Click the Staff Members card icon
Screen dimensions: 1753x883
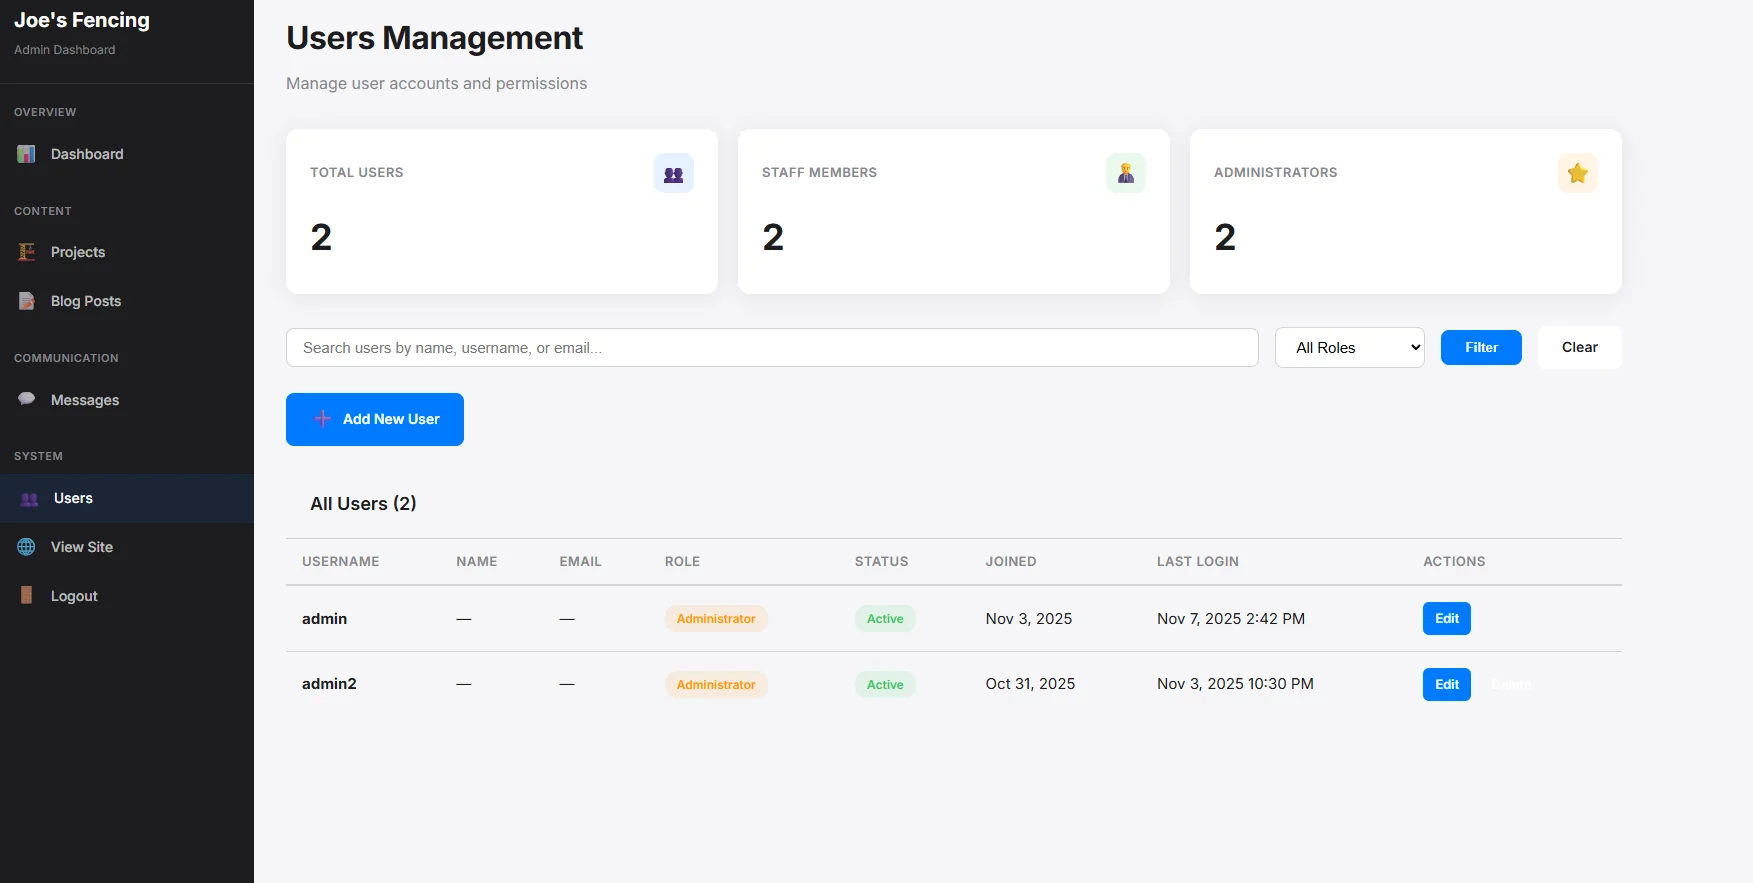click(1126, 173)
